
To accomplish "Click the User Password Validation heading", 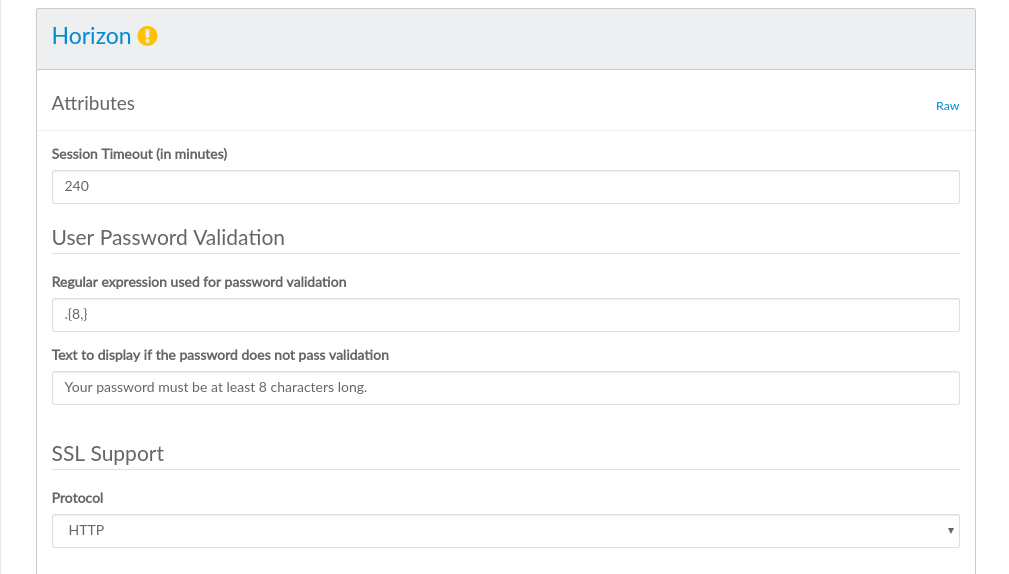I will pyautogui.click(x=168, y=238).
